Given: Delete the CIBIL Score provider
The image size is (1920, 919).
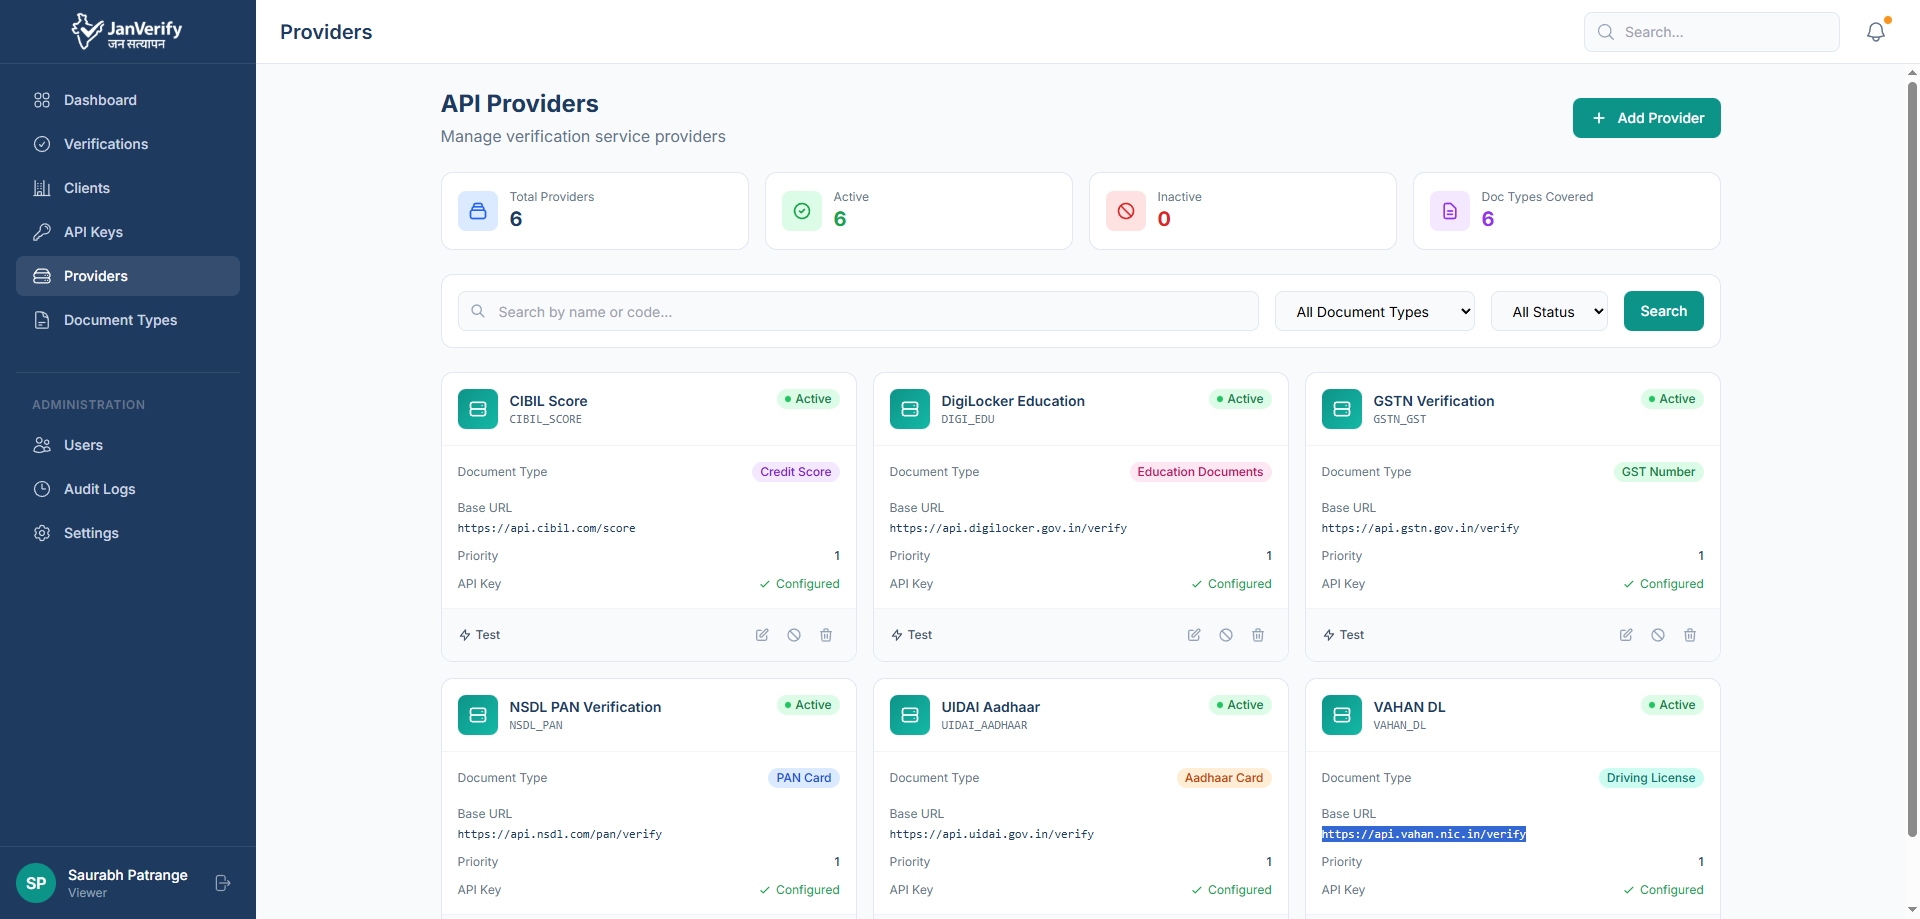Looking at the screenshot, I should [x=826, y=635].
